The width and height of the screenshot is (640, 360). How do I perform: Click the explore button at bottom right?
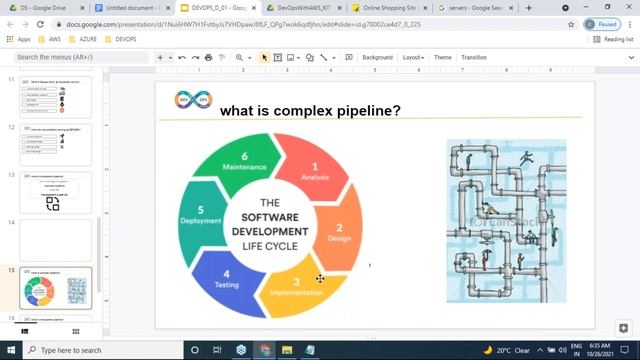(x=623, y=328)
